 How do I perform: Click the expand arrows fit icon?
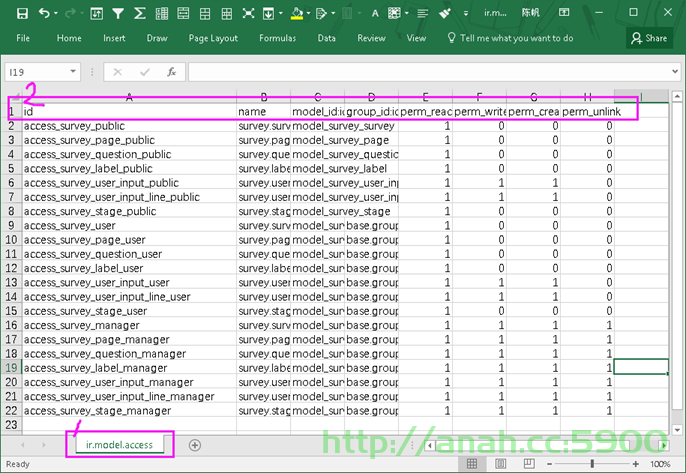[x=248, y=14]
